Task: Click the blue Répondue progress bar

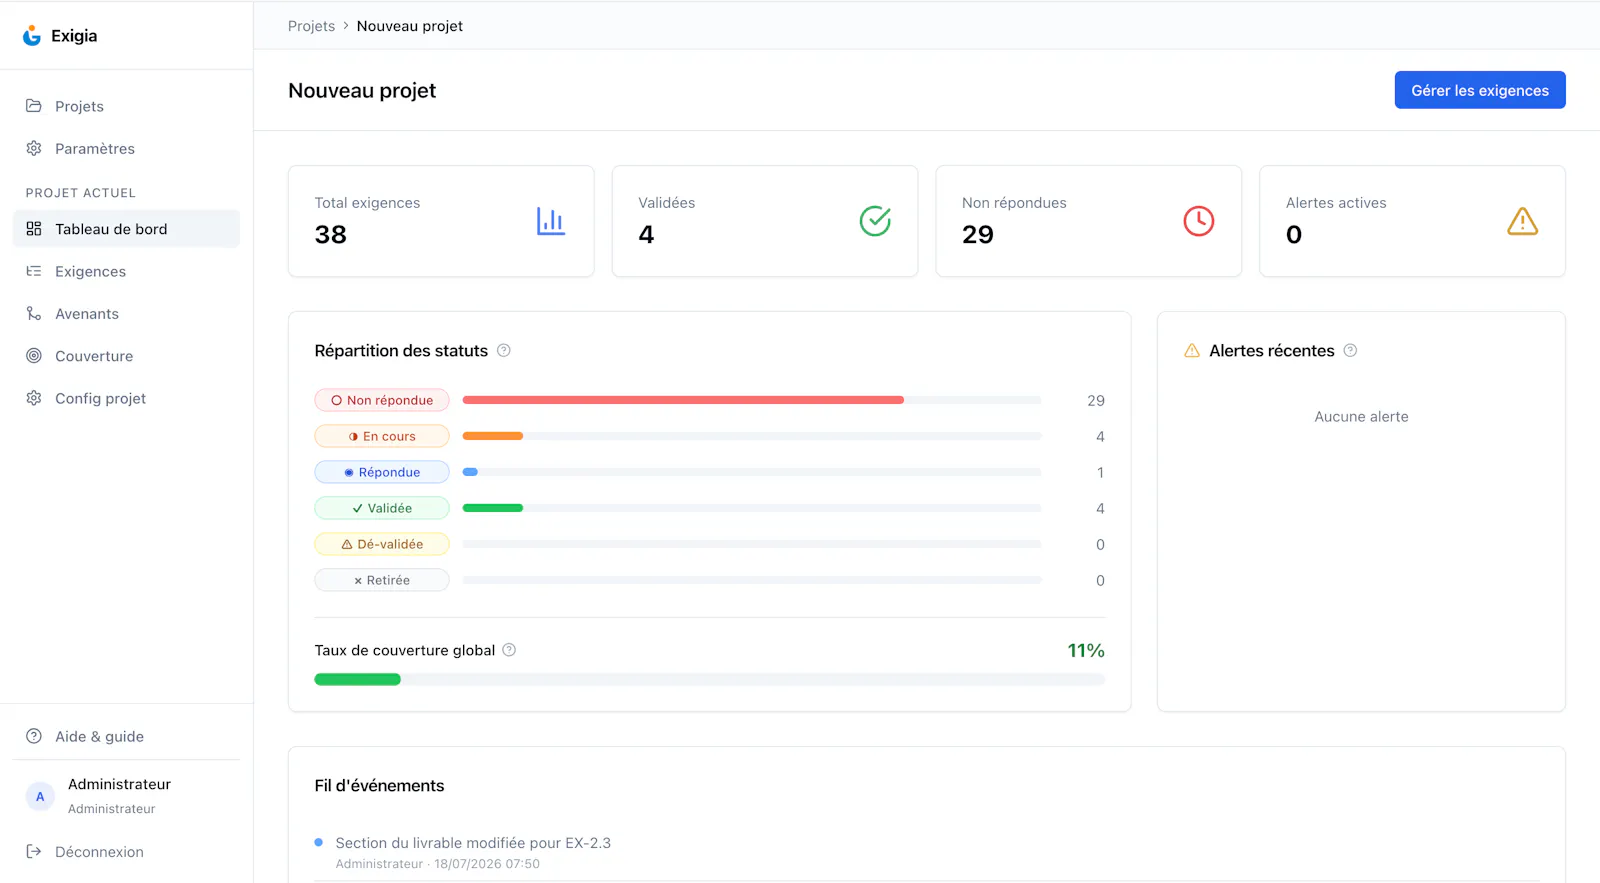Action: pyautogui.click(x=470, y=472)
